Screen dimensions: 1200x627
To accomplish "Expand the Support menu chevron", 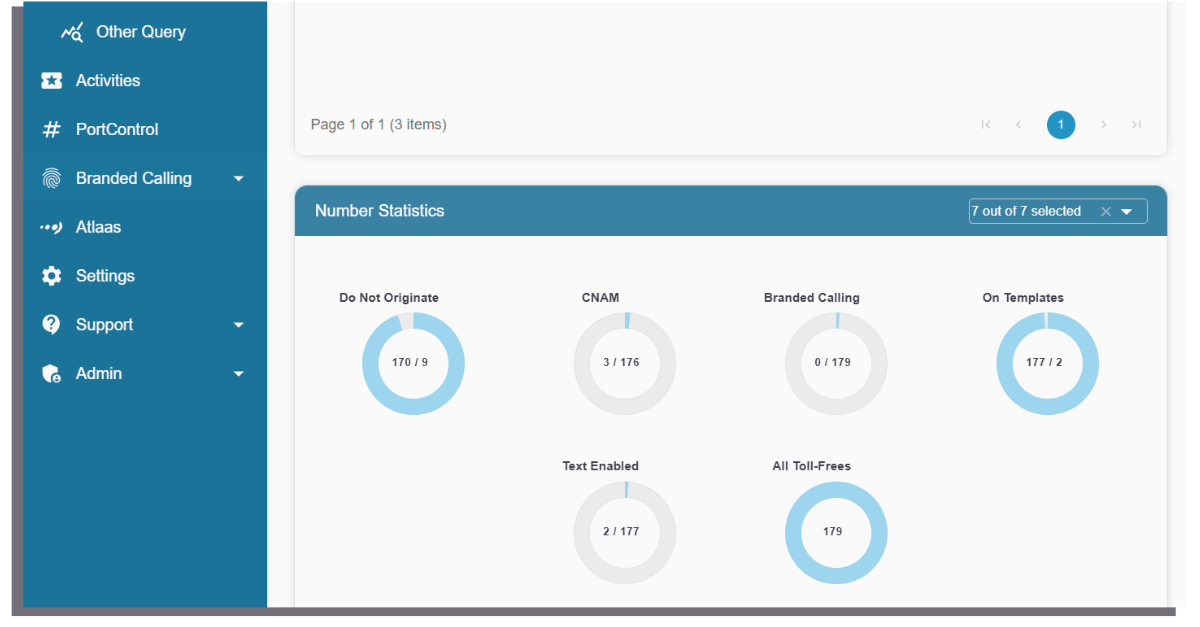I will (239, 324).
